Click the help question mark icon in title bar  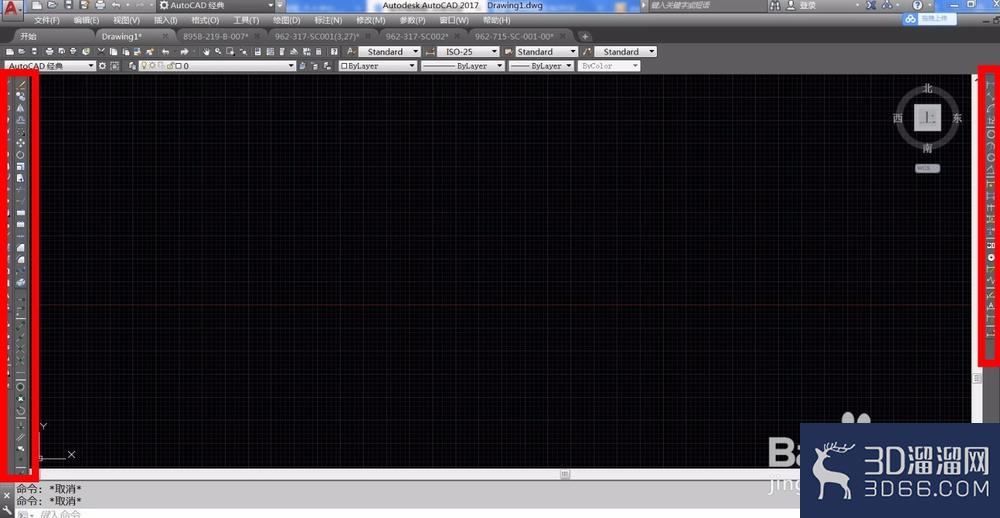point(918,5)
